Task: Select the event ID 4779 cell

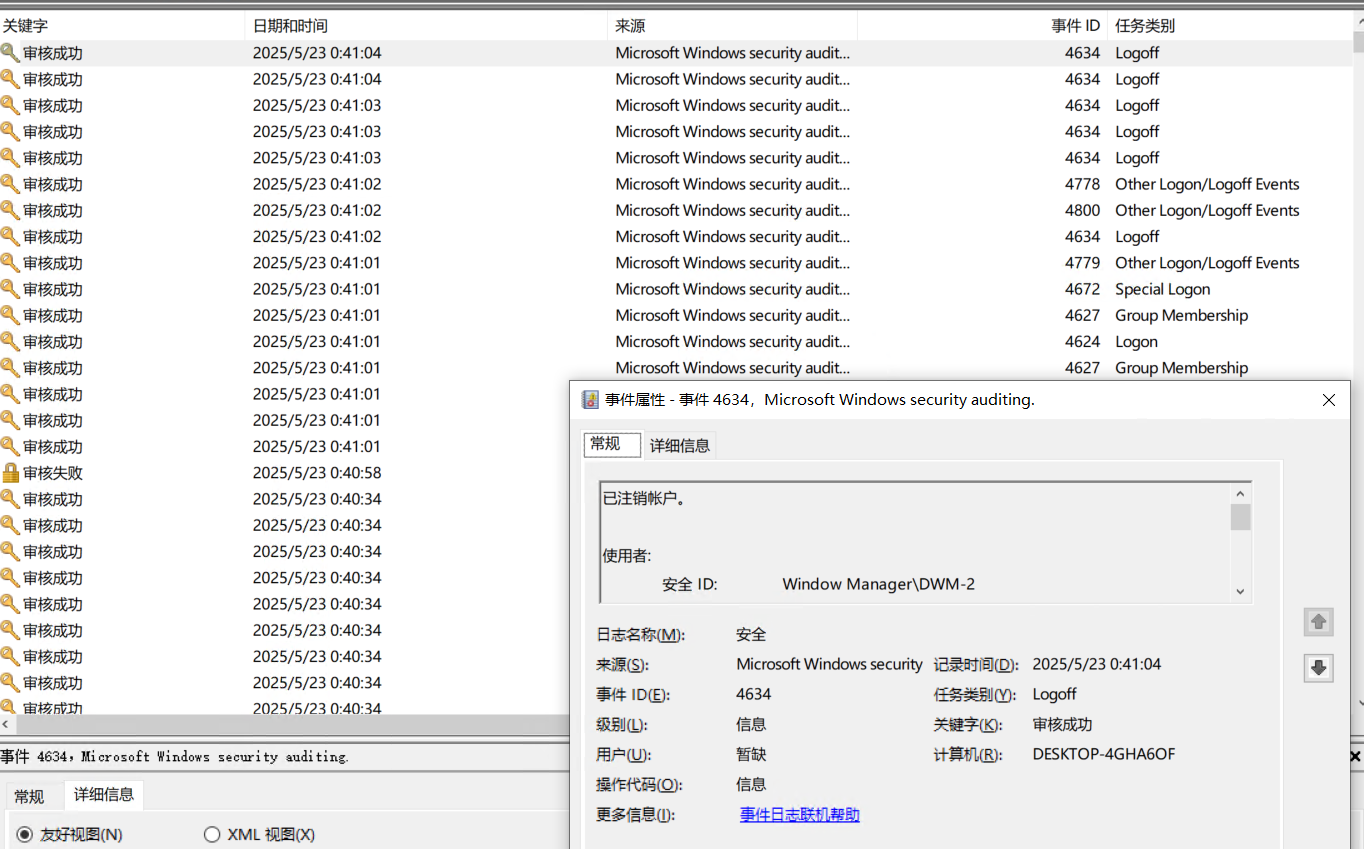Action: coord(1082,263)
